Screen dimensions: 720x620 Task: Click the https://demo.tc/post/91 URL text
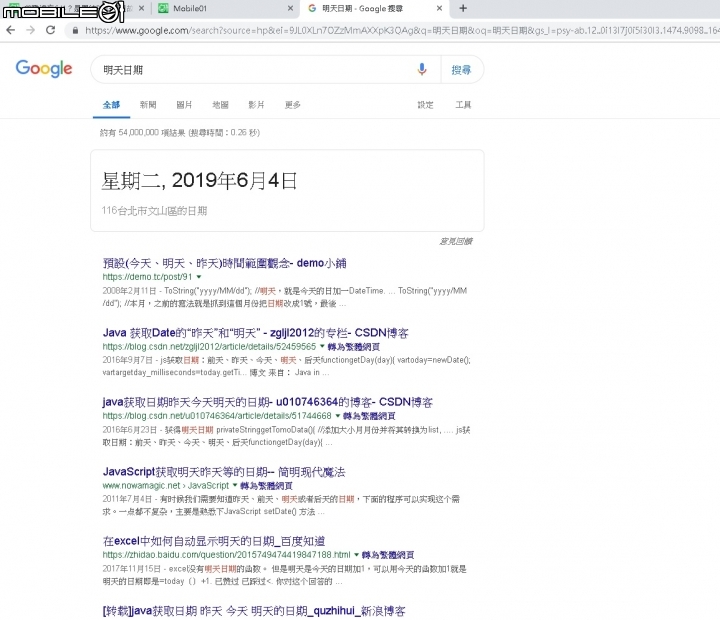coord(147,277)
